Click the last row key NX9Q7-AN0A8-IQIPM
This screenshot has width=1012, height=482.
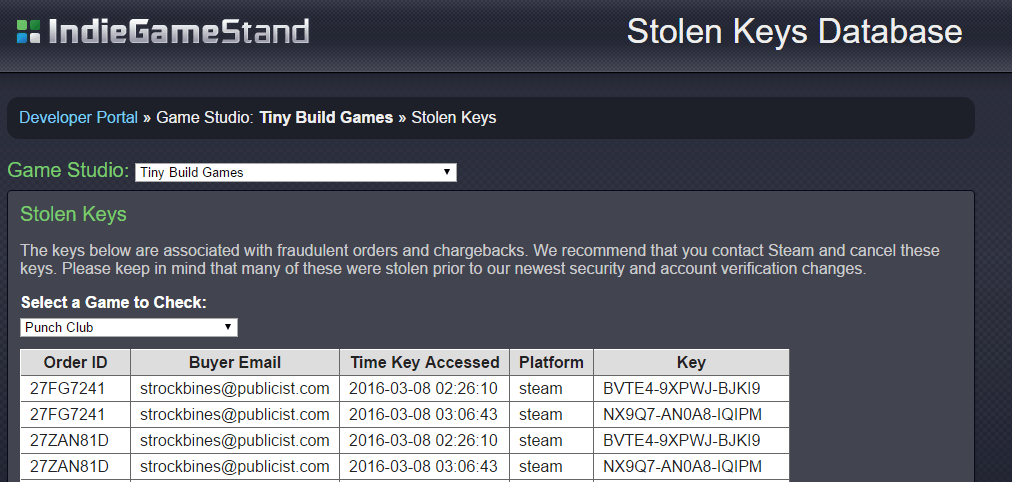point(683,466)
